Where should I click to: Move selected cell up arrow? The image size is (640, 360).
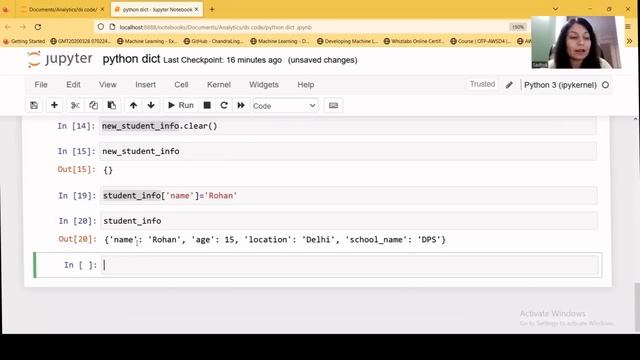point(133,105)
